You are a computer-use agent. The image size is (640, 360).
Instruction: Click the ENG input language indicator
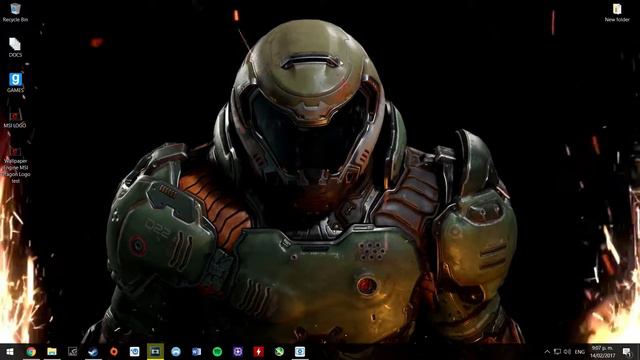tap(580, 351)
